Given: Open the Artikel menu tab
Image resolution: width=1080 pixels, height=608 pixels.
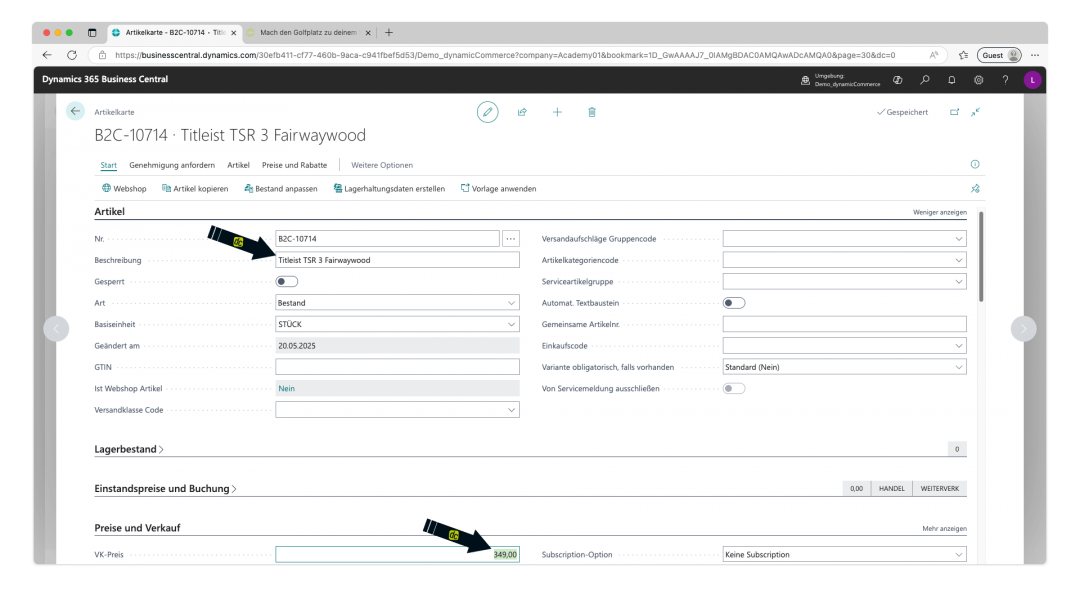Looking at the screenshot, I should 238,165.
